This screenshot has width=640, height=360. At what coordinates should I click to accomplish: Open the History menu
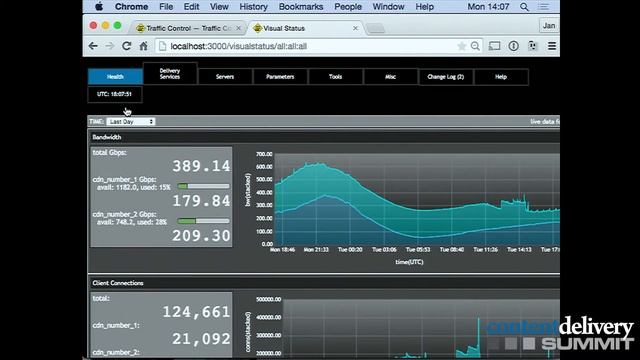[253, 7]
